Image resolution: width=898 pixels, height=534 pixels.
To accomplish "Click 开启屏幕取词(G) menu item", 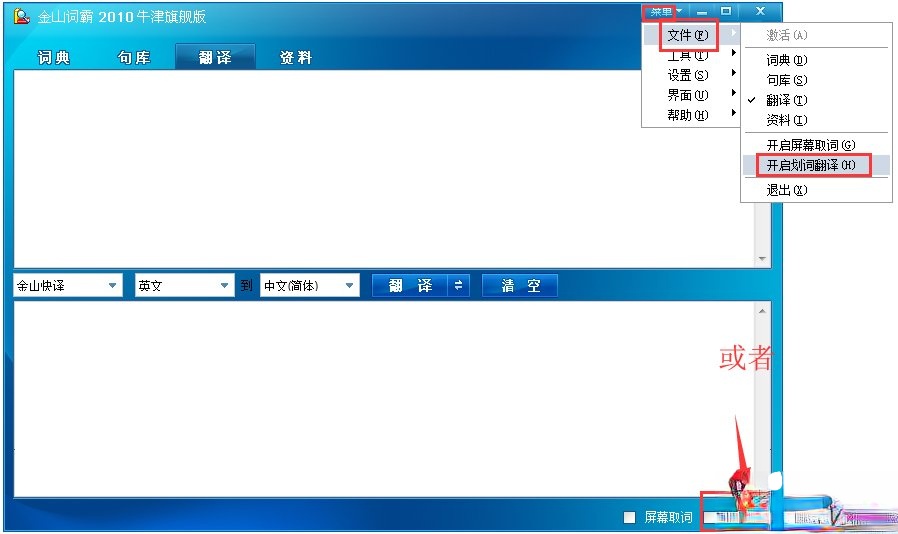I will pyautogui.click(x=816, y=145).
